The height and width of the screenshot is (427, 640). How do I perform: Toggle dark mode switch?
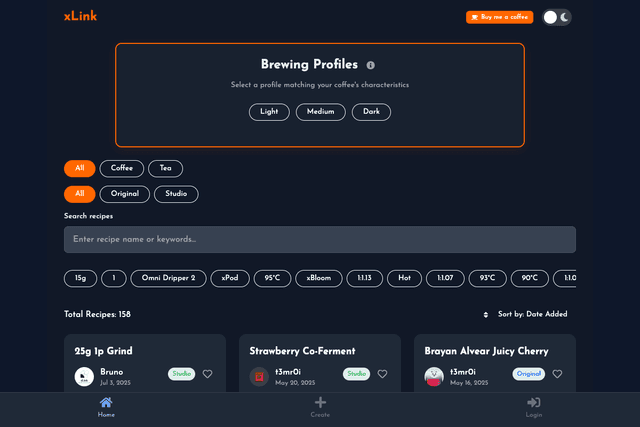pos(557,17)
